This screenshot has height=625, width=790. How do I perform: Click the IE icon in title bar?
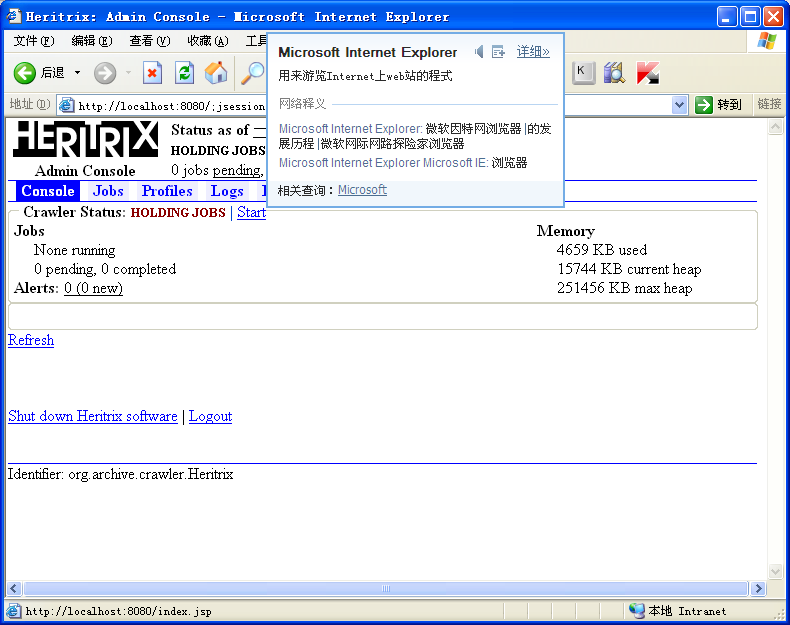tap(14, 16)
